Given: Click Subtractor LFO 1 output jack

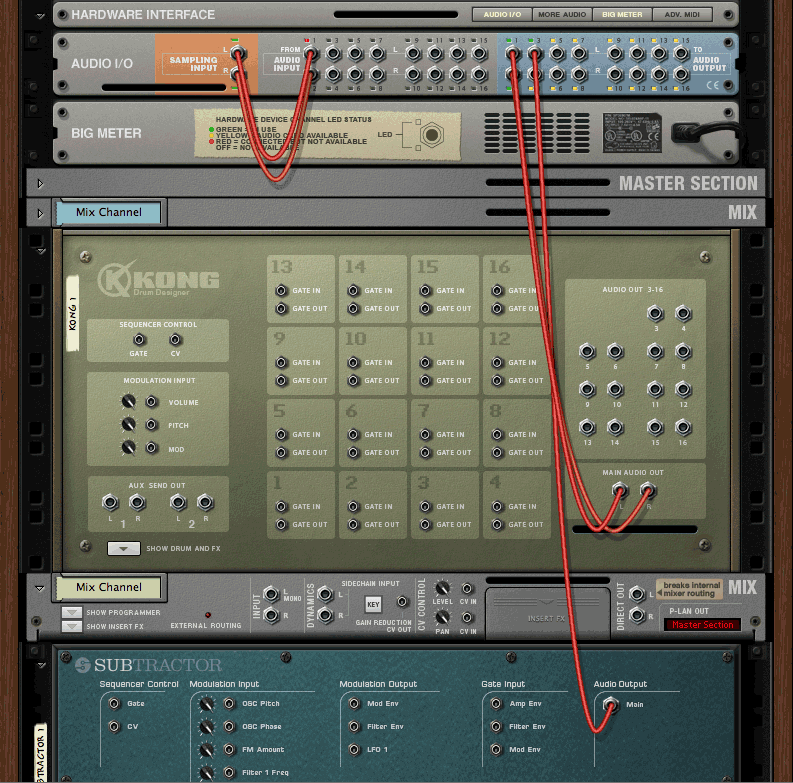Looking at the screenshot, I should [354, 749].
